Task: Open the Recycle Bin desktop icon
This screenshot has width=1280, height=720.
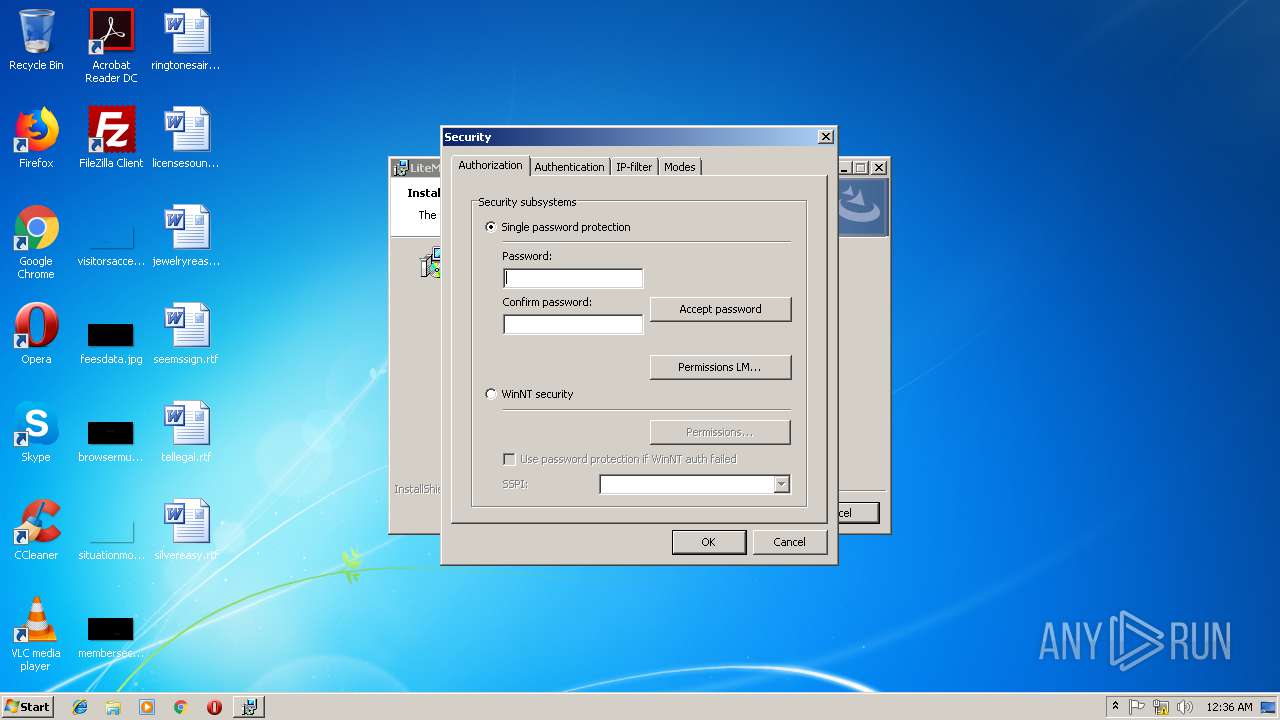Action: 36,40
